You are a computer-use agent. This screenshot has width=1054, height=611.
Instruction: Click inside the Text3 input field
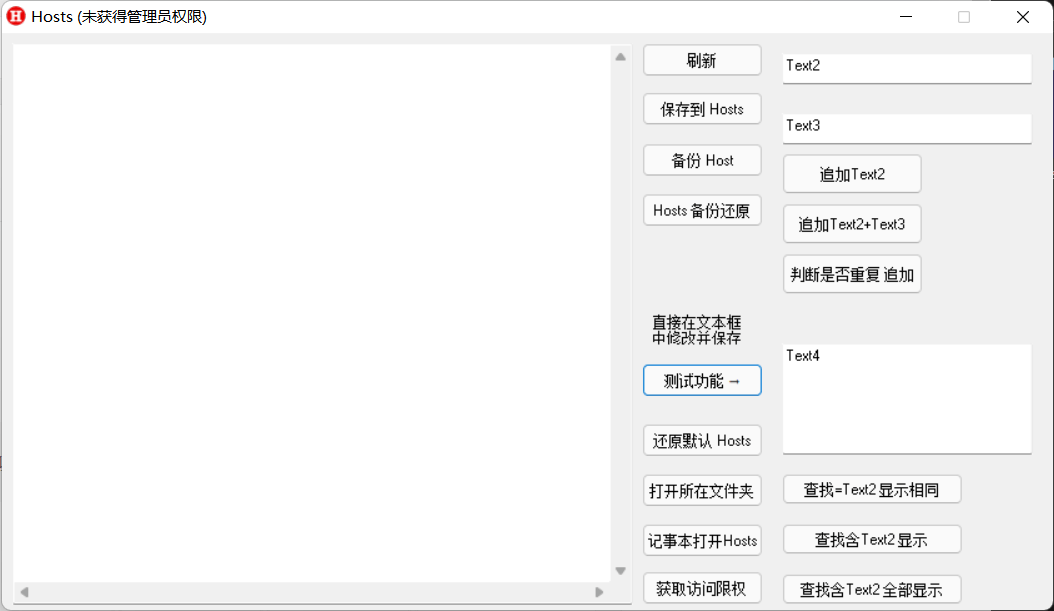[905, 128]
